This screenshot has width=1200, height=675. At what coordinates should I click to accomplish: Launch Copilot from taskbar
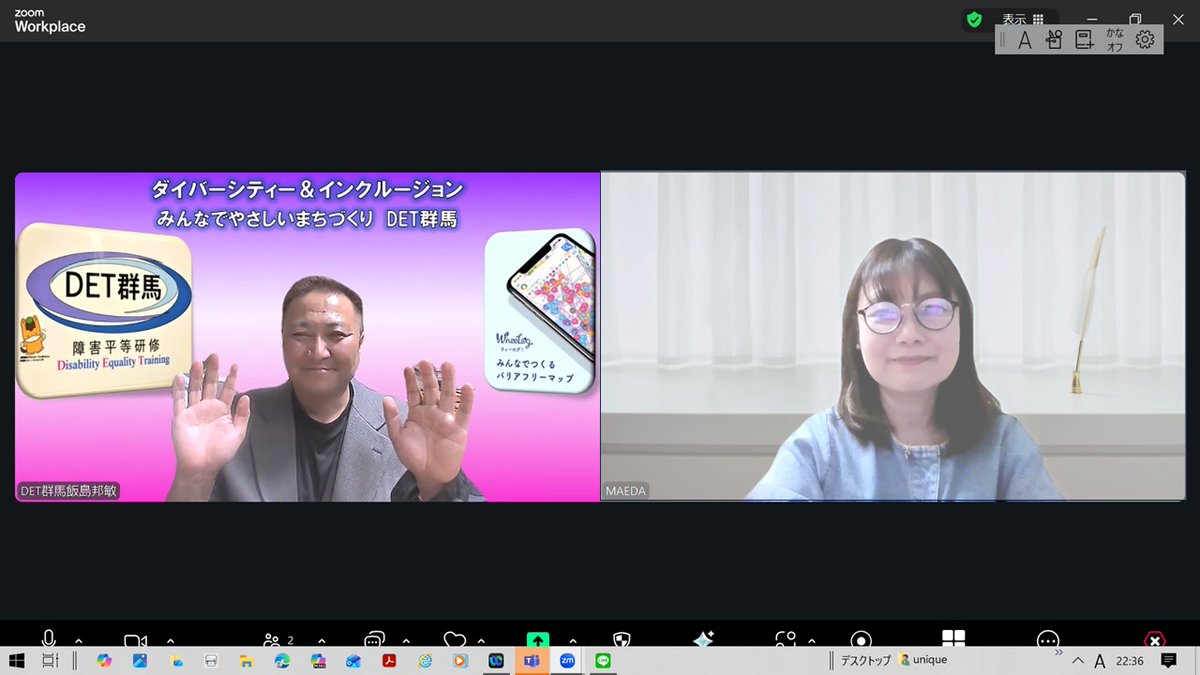(x=104, y=661)
